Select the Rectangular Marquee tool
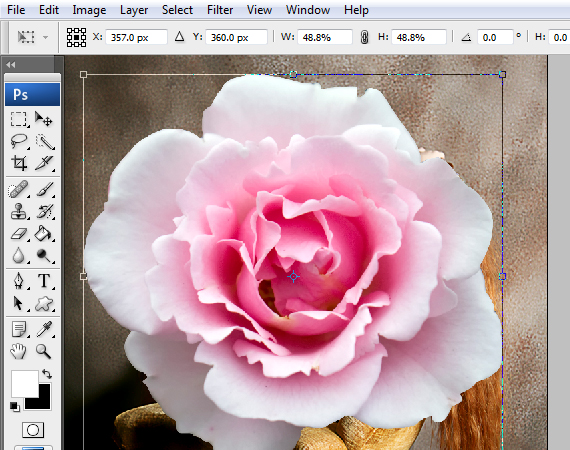 pos(19,119)
